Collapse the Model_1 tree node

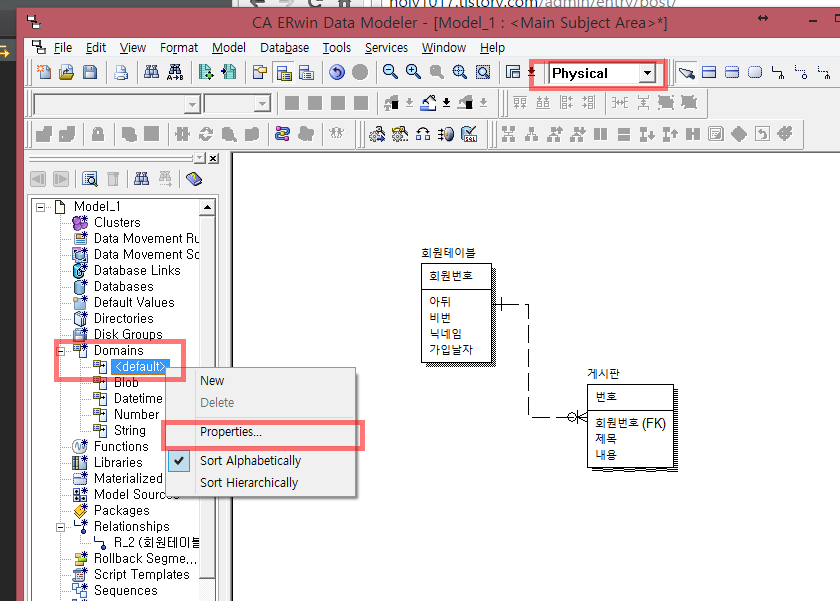coord(41,207)
